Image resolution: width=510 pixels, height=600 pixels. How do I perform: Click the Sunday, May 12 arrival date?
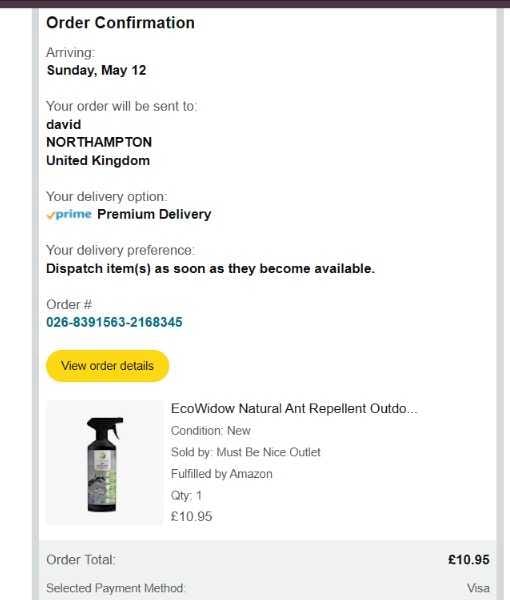tap(96, 70)
